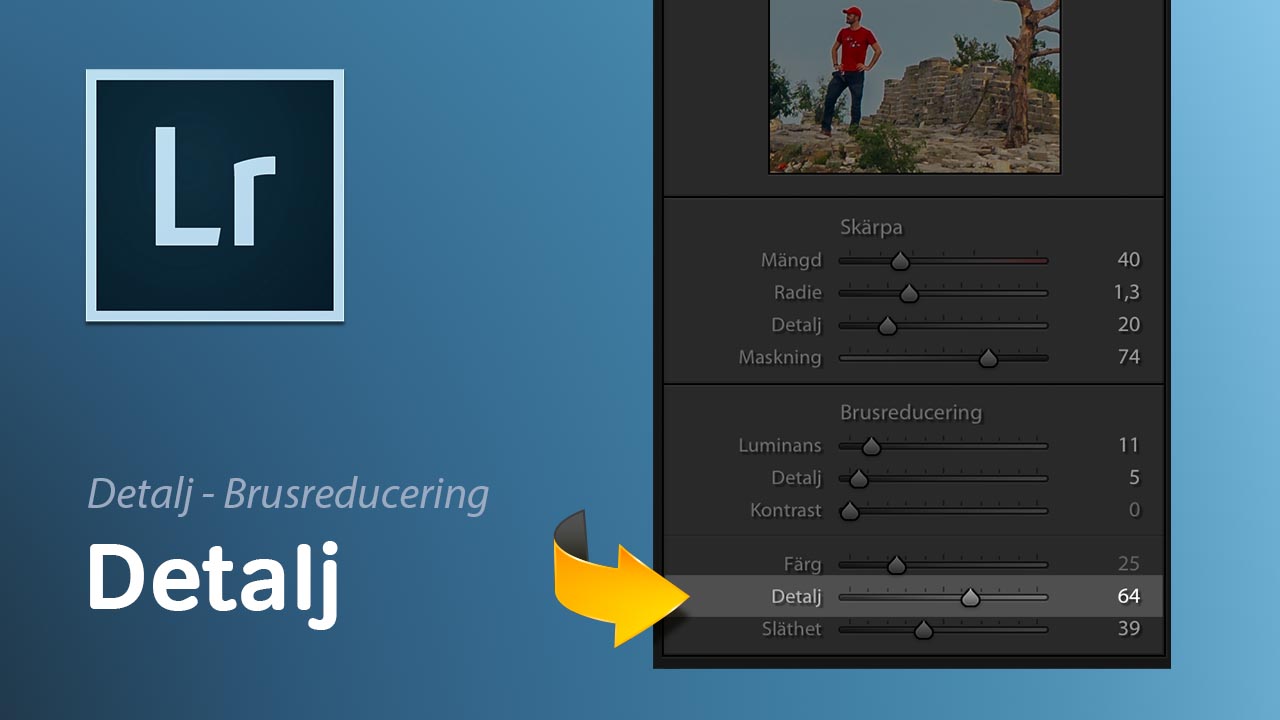Click the Brusreducering section heading
This screenshot has height=720, width=1280.
[911, 412]
